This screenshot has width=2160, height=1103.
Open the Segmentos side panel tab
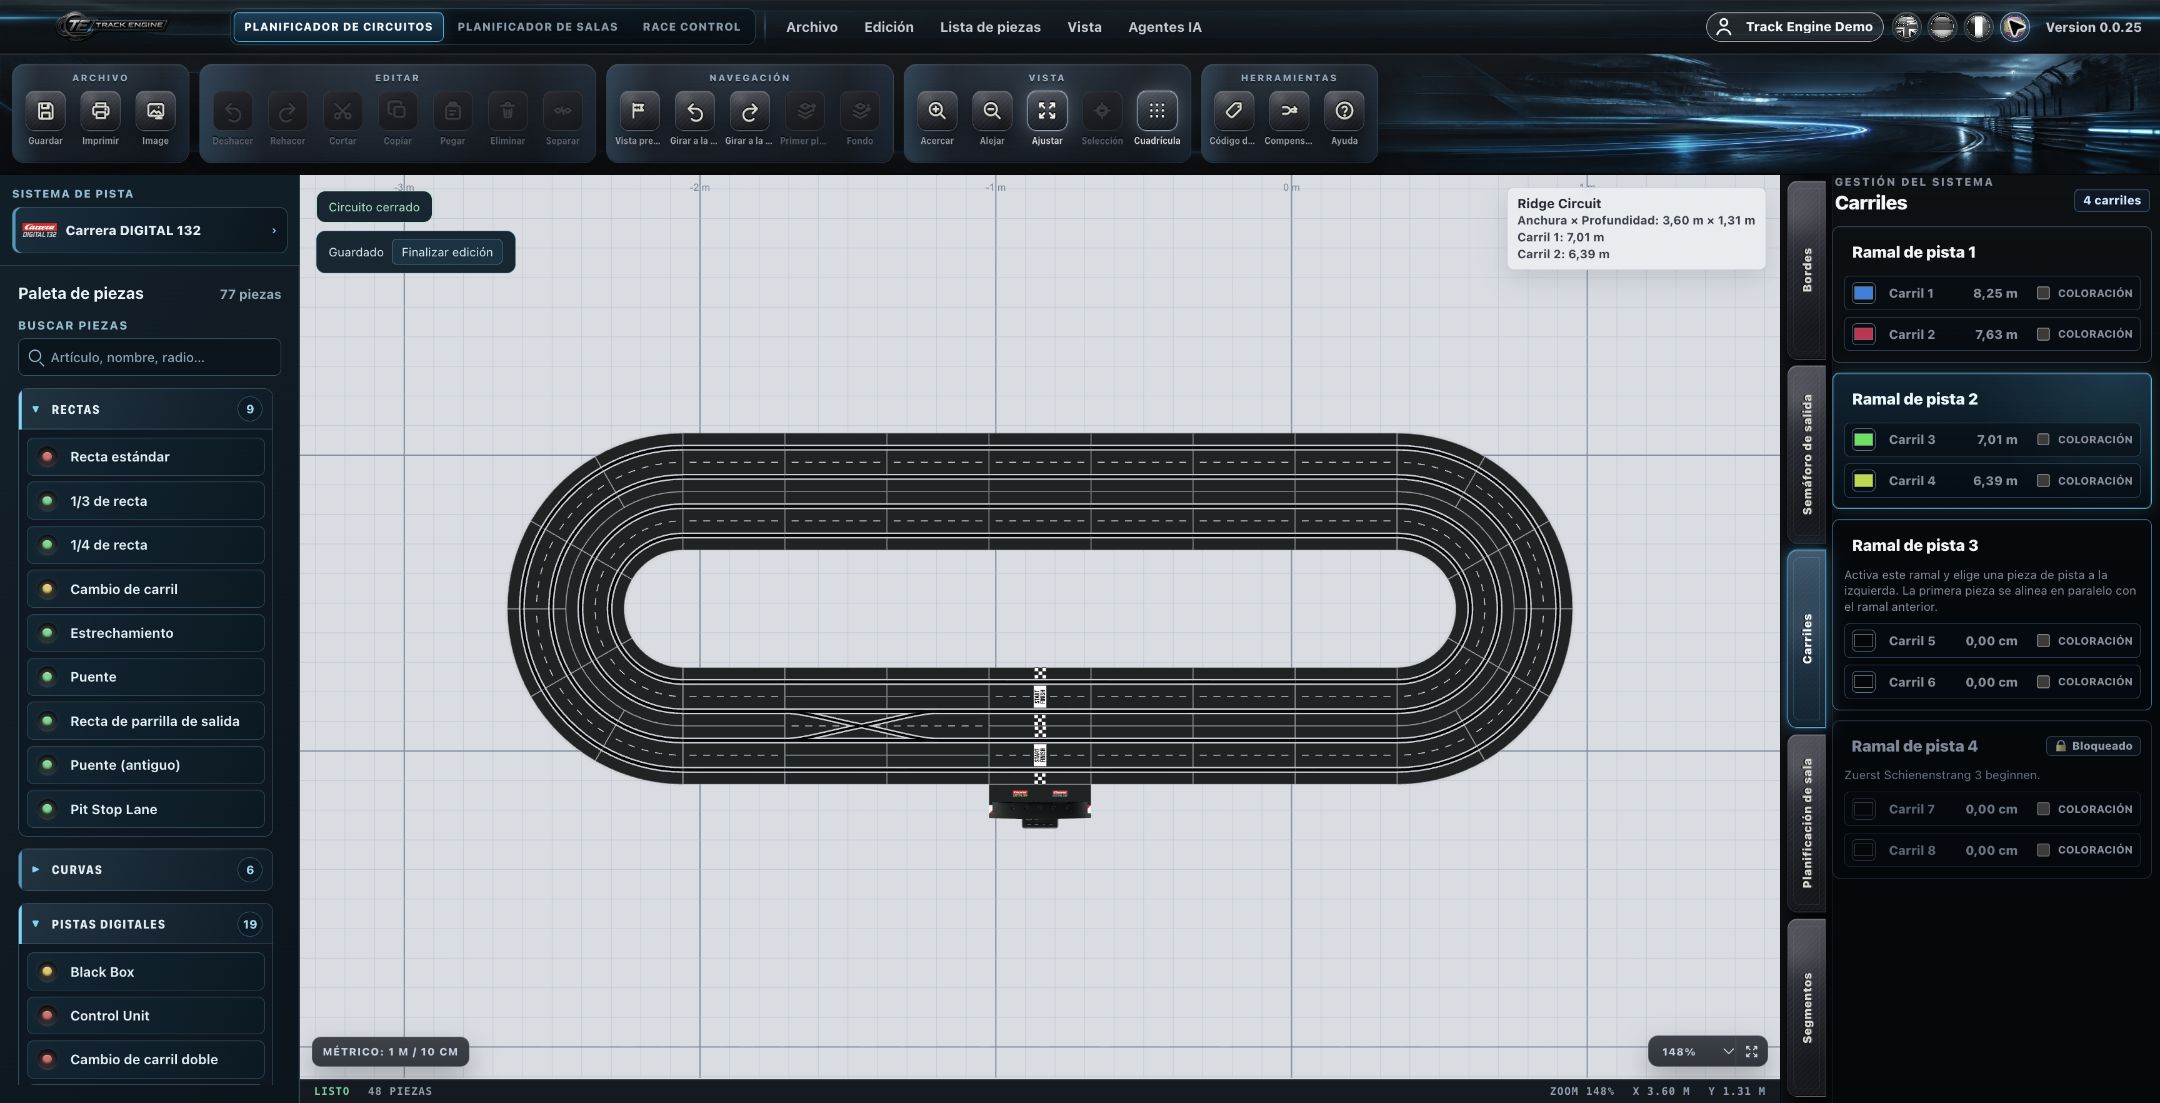point(1807,1007)
